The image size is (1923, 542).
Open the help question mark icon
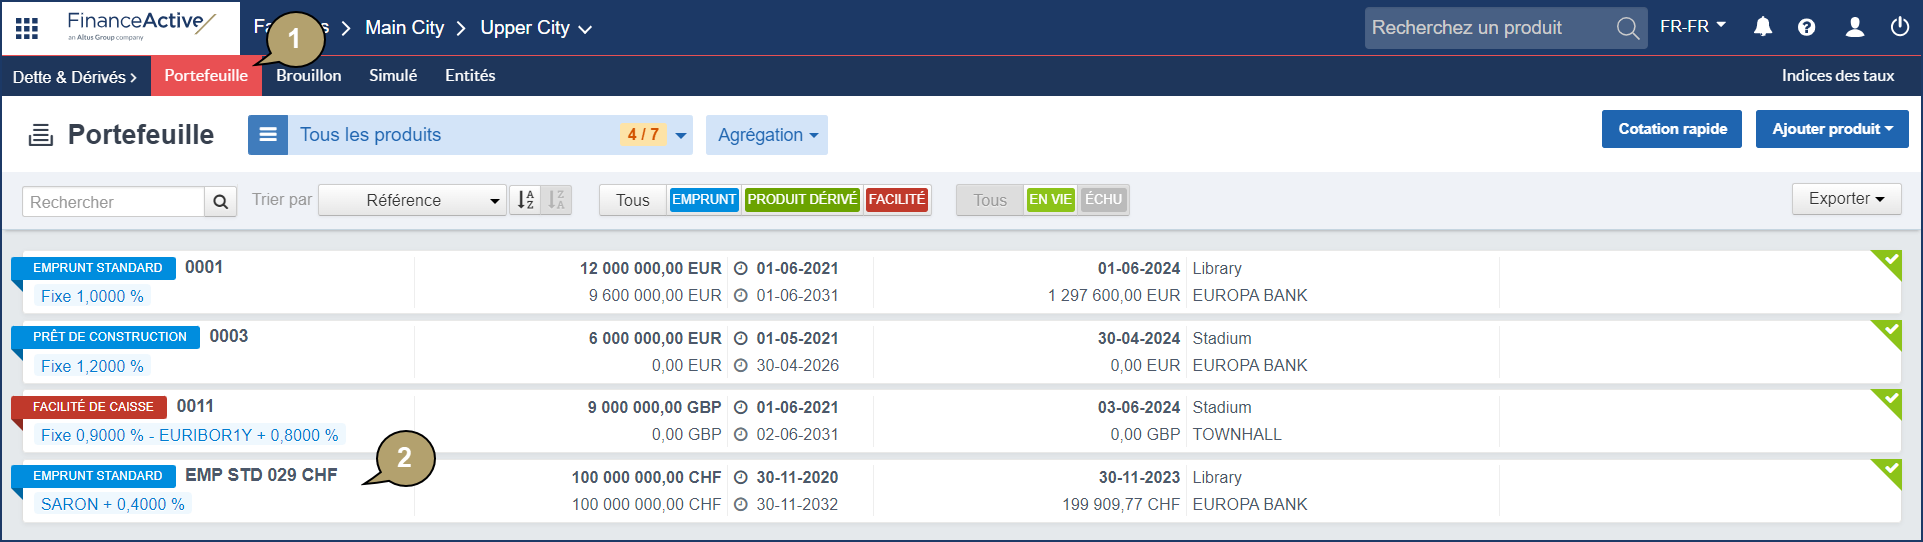pos(1806,27)
